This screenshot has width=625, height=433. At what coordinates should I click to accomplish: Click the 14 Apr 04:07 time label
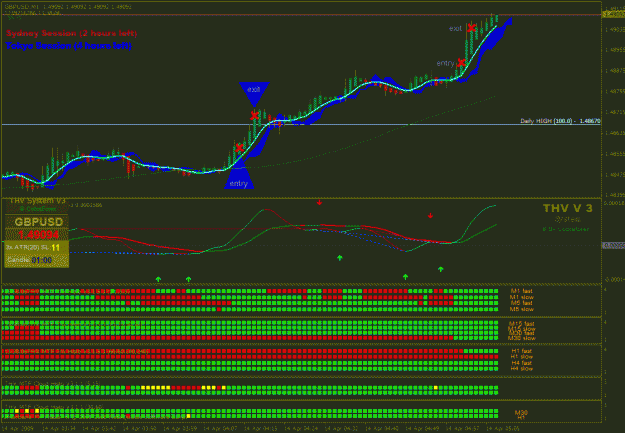[x=220, y=429]
